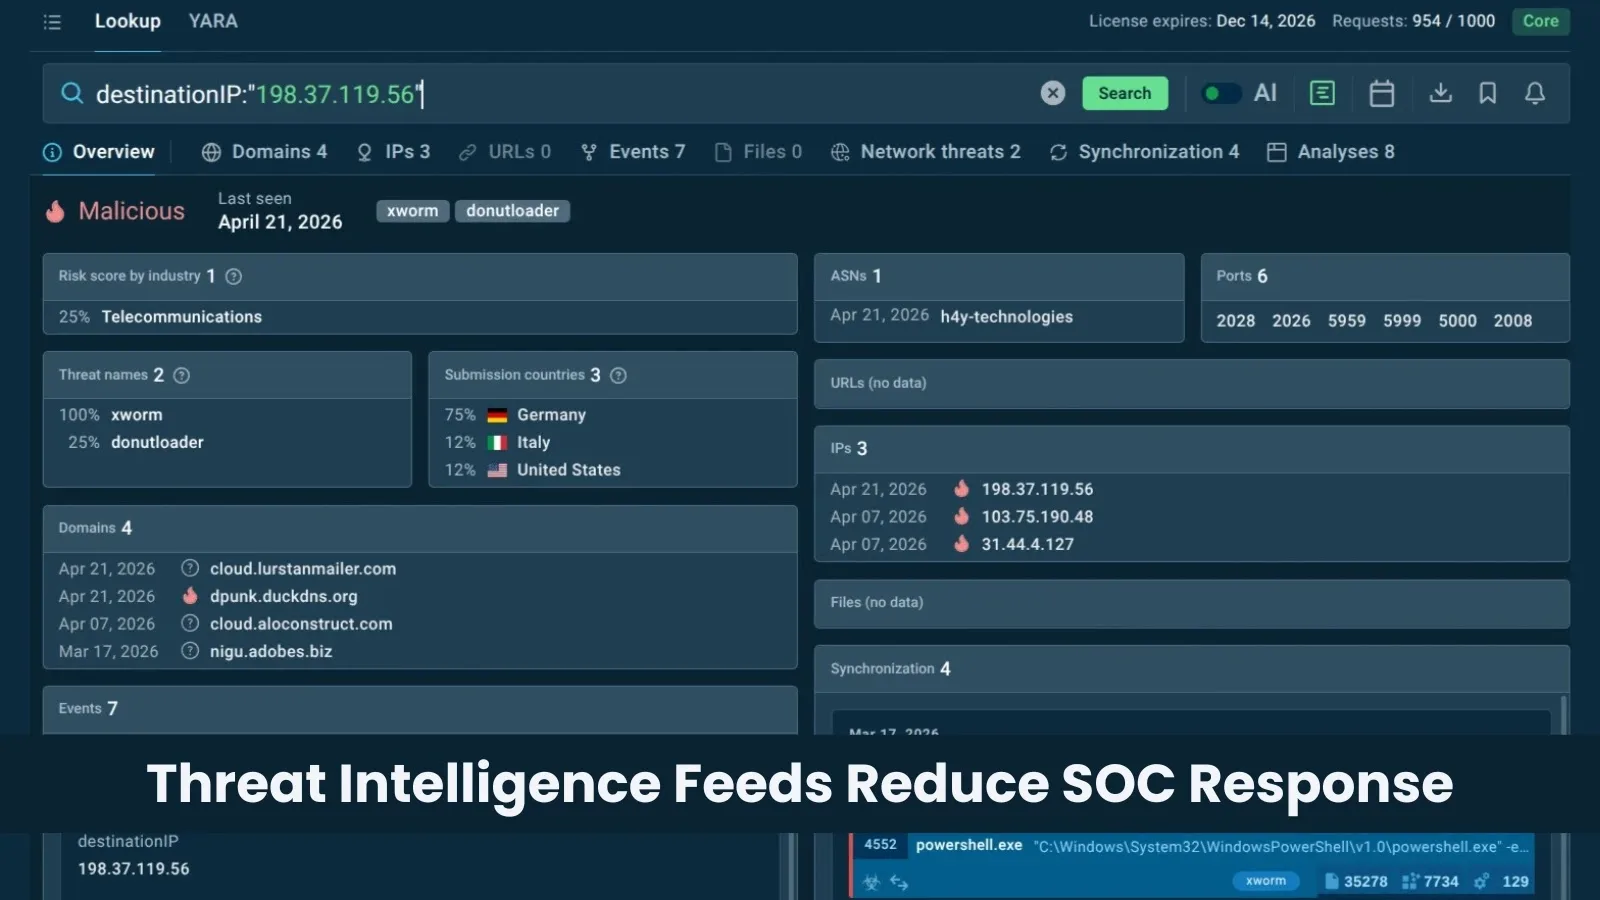The height and width of the screenshot is (900, 1600).
Task: Click the malicious flame icon beside dpunk.duckdns.org
Action: 190,596
